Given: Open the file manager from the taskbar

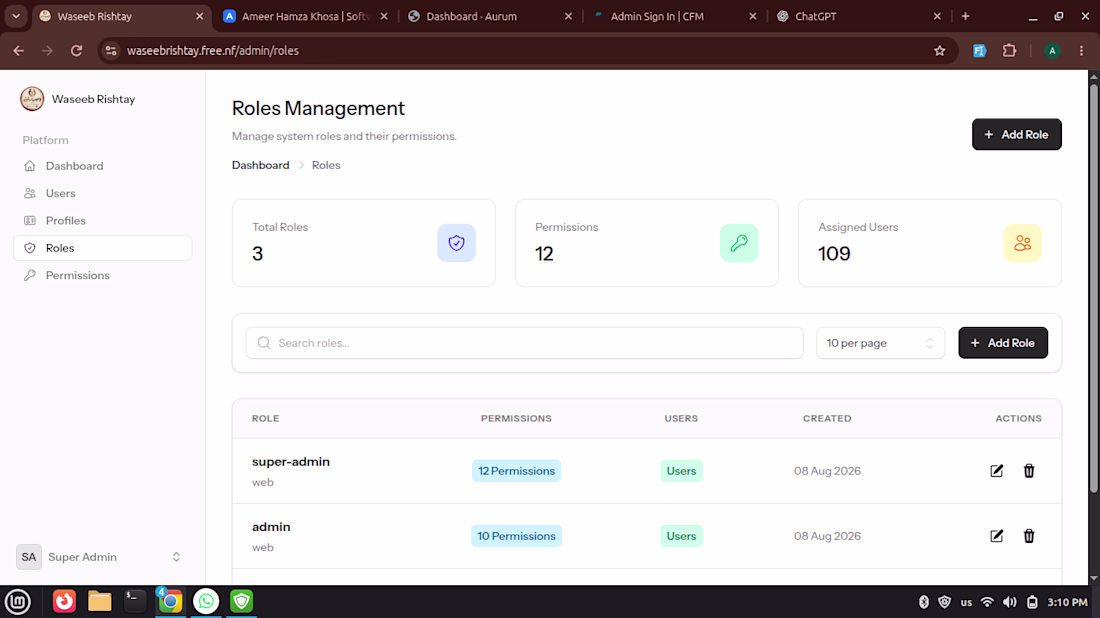Looking at the screenshot, I should click(x=100, y=601).
